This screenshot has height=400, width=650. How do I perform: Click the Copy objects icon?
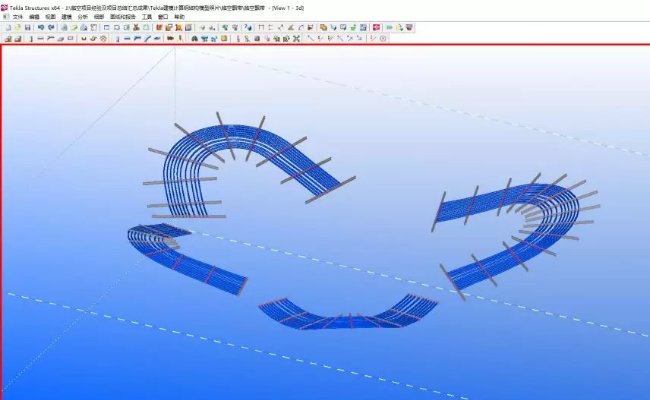(x=323, y=28)
